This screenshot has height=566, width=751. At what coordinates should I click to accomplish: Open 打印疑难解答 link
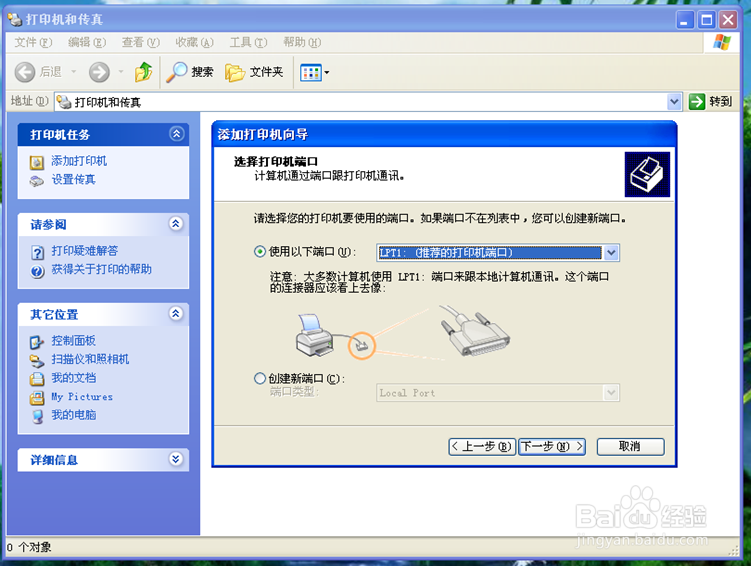pyautogui.click(x=85, y=250)
